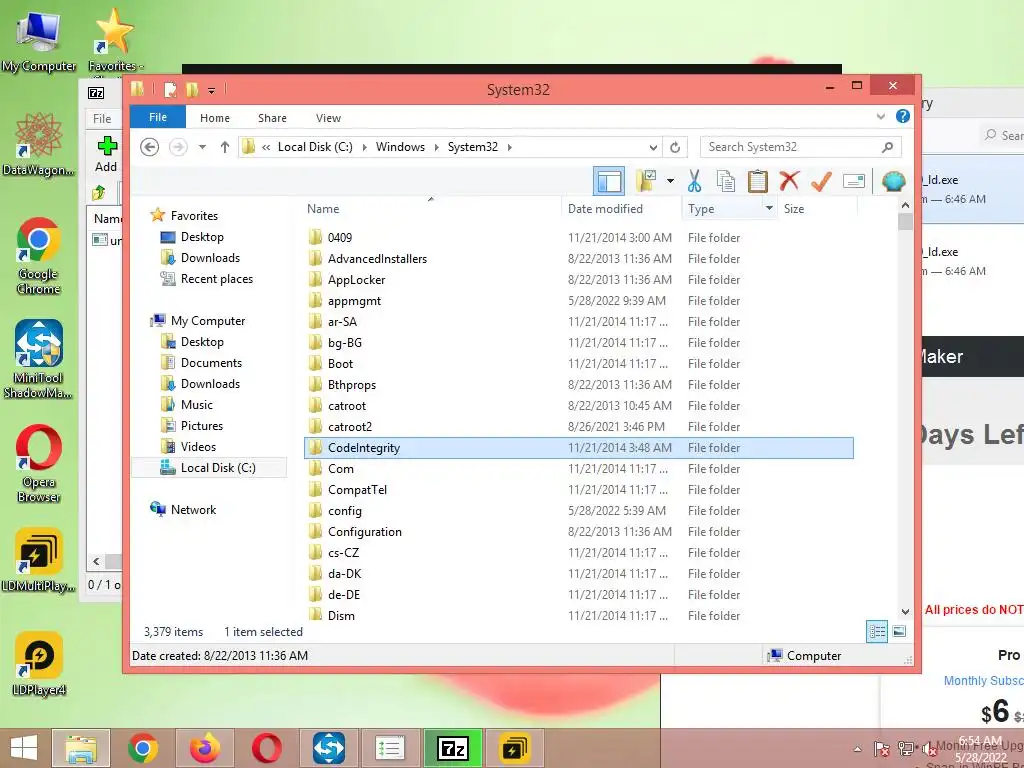1024x768 pixels.
Task: Click Local Disk (C:) in the breadcrumb
Action: (x=315, y=147)
